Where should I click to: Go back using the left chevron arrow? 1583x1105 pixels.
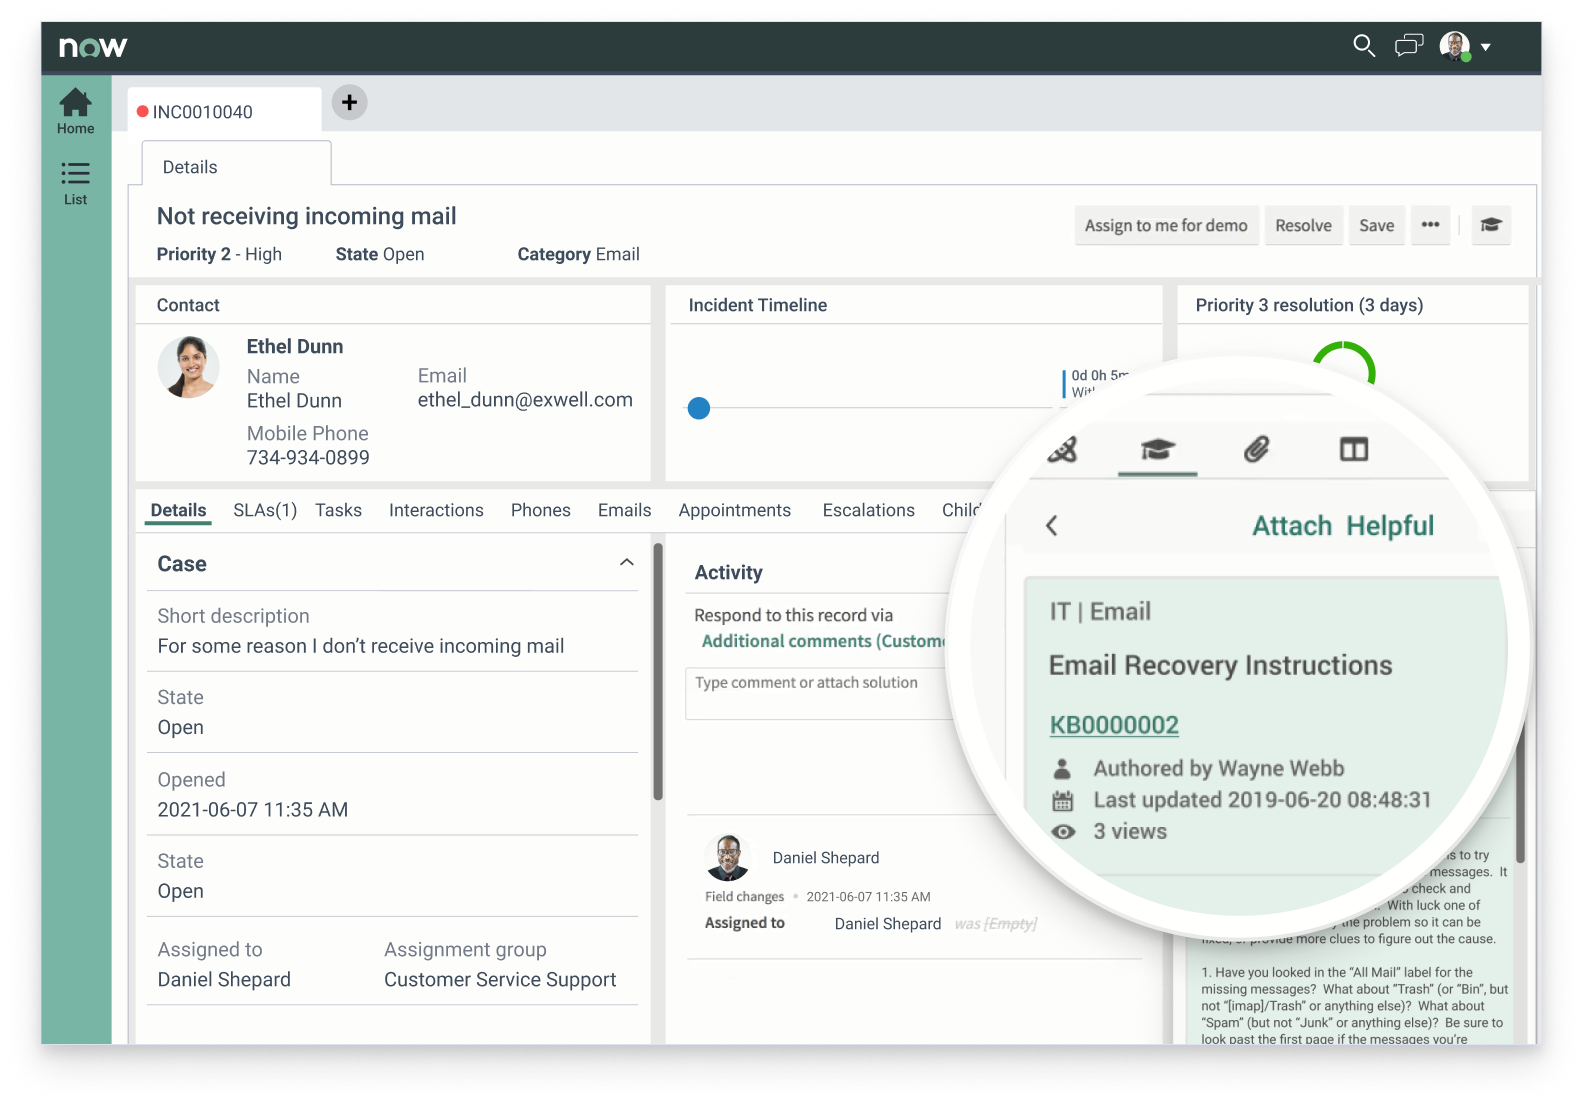[1051, 526]
